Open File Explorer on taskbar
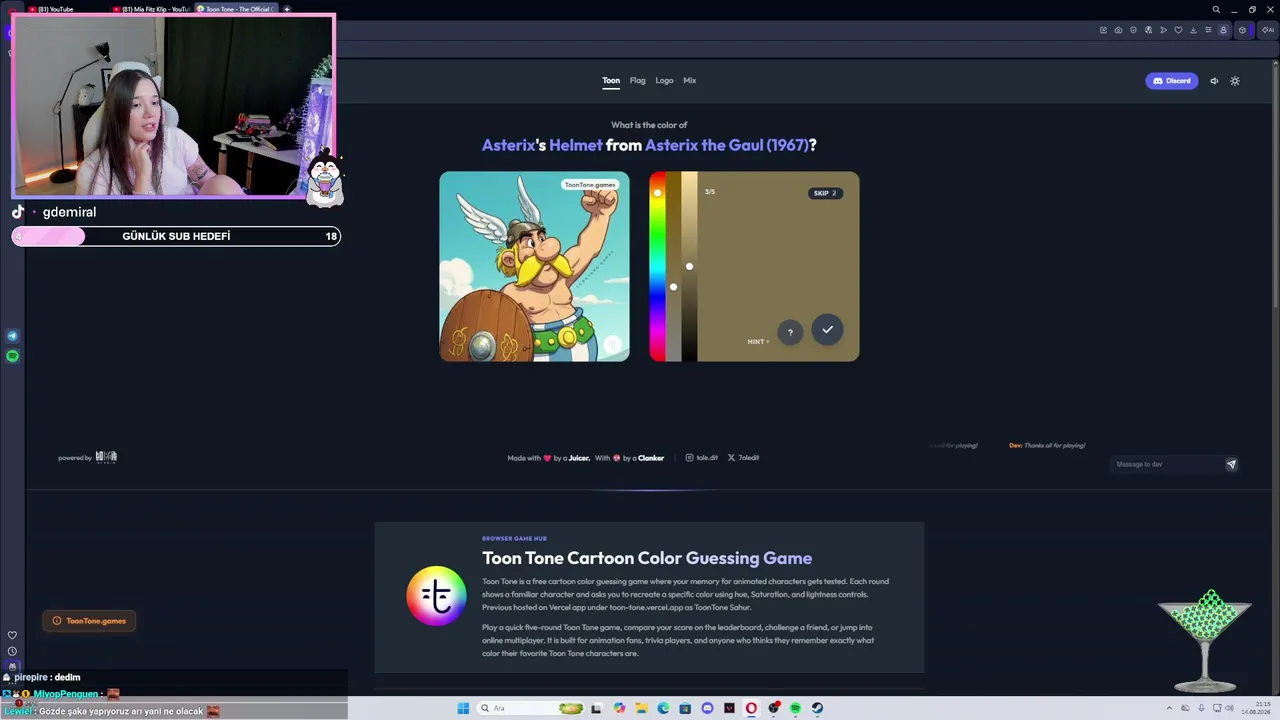 [x=641, y=708]
